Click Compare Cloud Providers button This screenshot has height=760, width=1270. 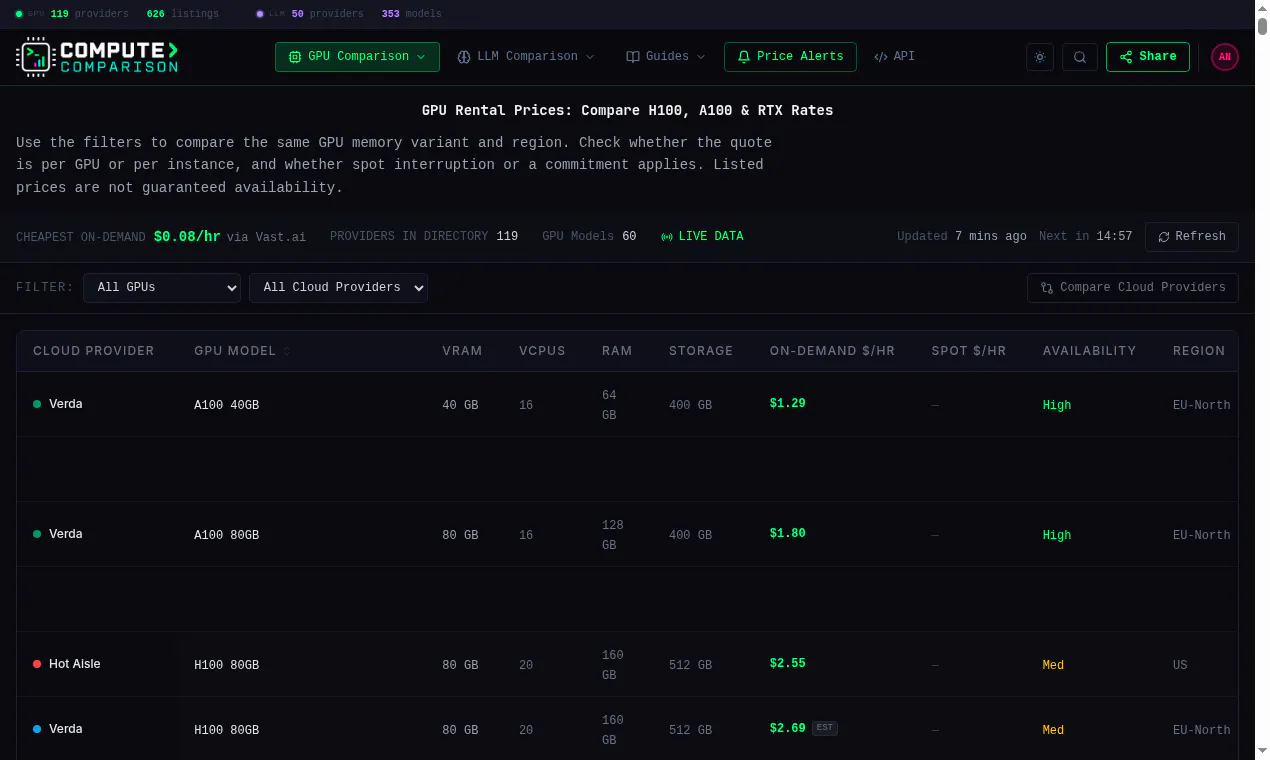(1133, 288)
